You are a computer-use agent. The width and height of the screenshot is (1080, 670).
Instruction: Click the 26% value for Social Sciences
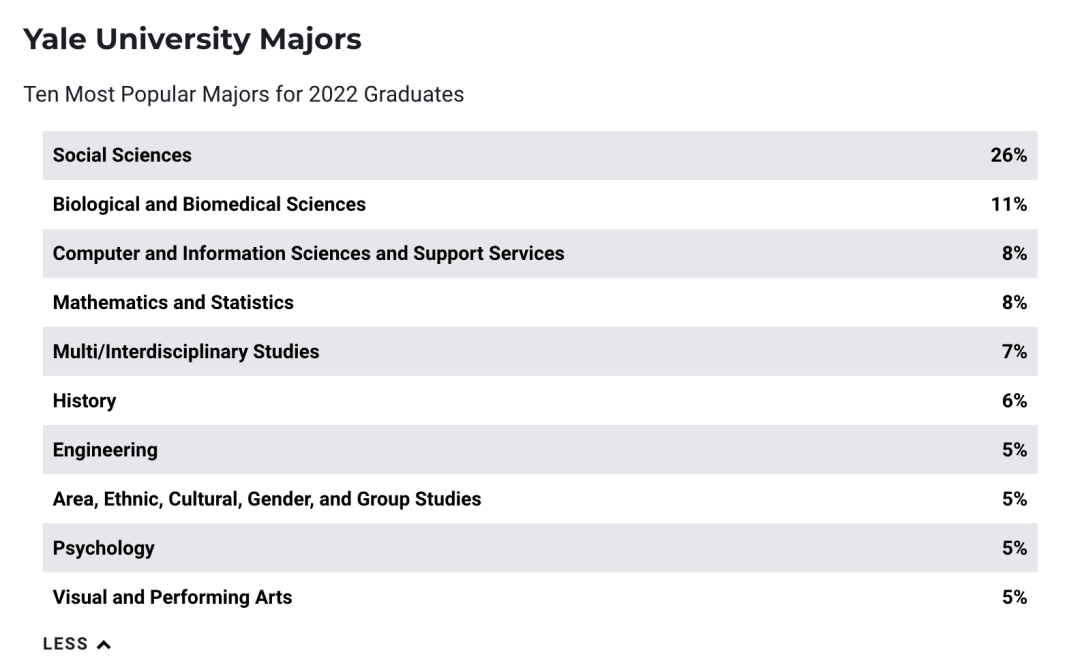1008,156
